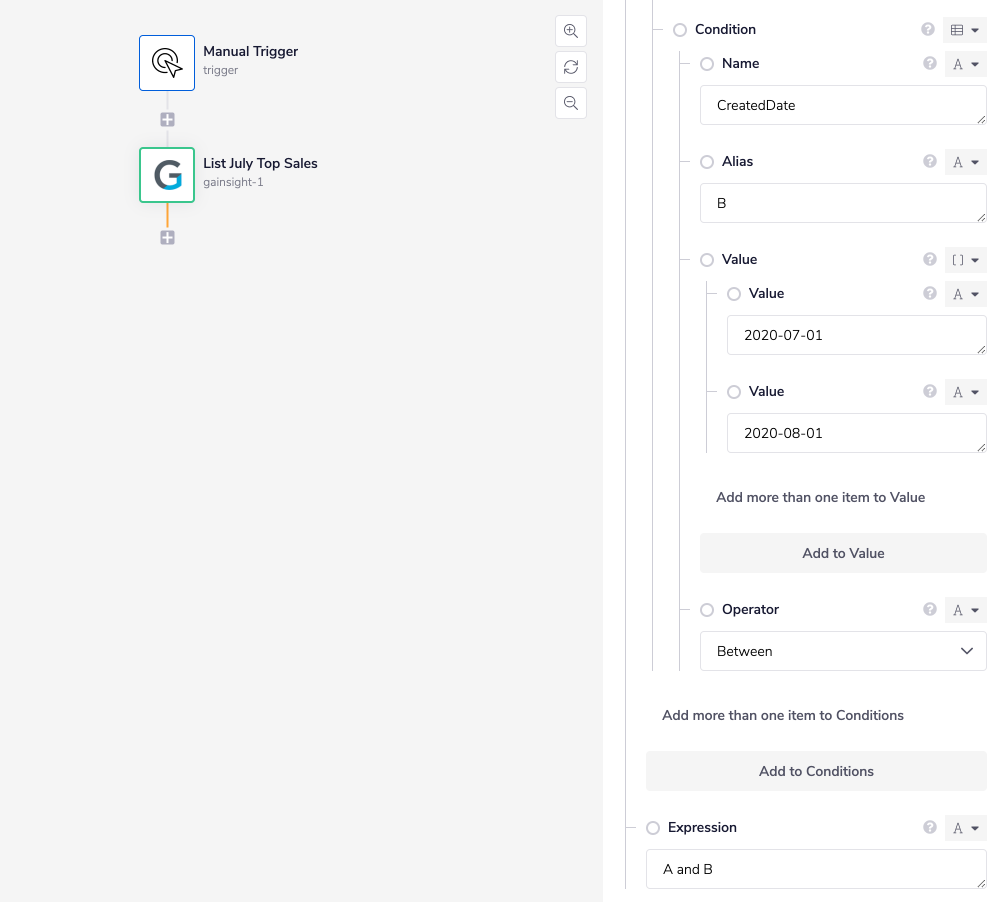Open the array type dropdown for Value
The image size is (1000, 902).
tap(965, 260)
